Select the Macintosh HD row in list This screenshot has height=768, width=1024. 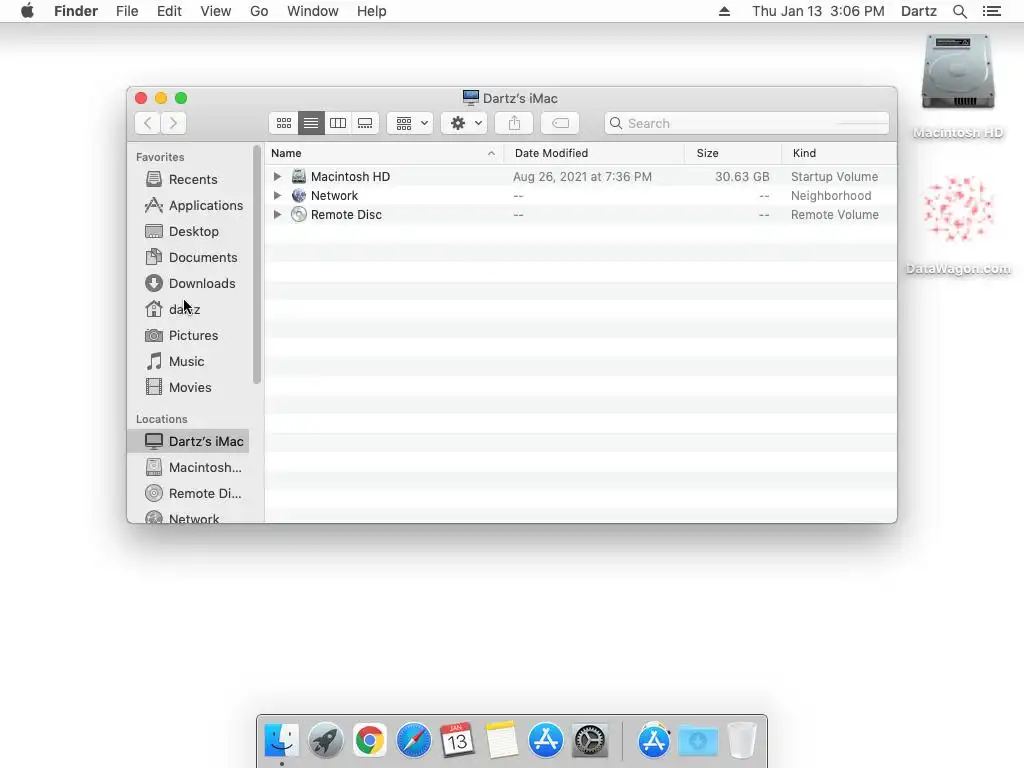[581, 176]
